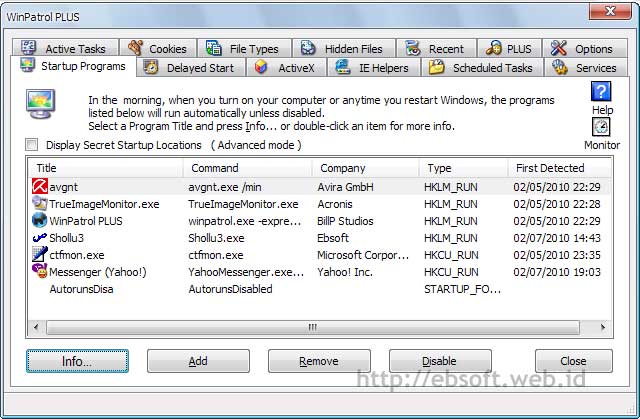Viewport: 640px width, 419px height.
Task: Open the Cookies tab
Action: (158, 48)
